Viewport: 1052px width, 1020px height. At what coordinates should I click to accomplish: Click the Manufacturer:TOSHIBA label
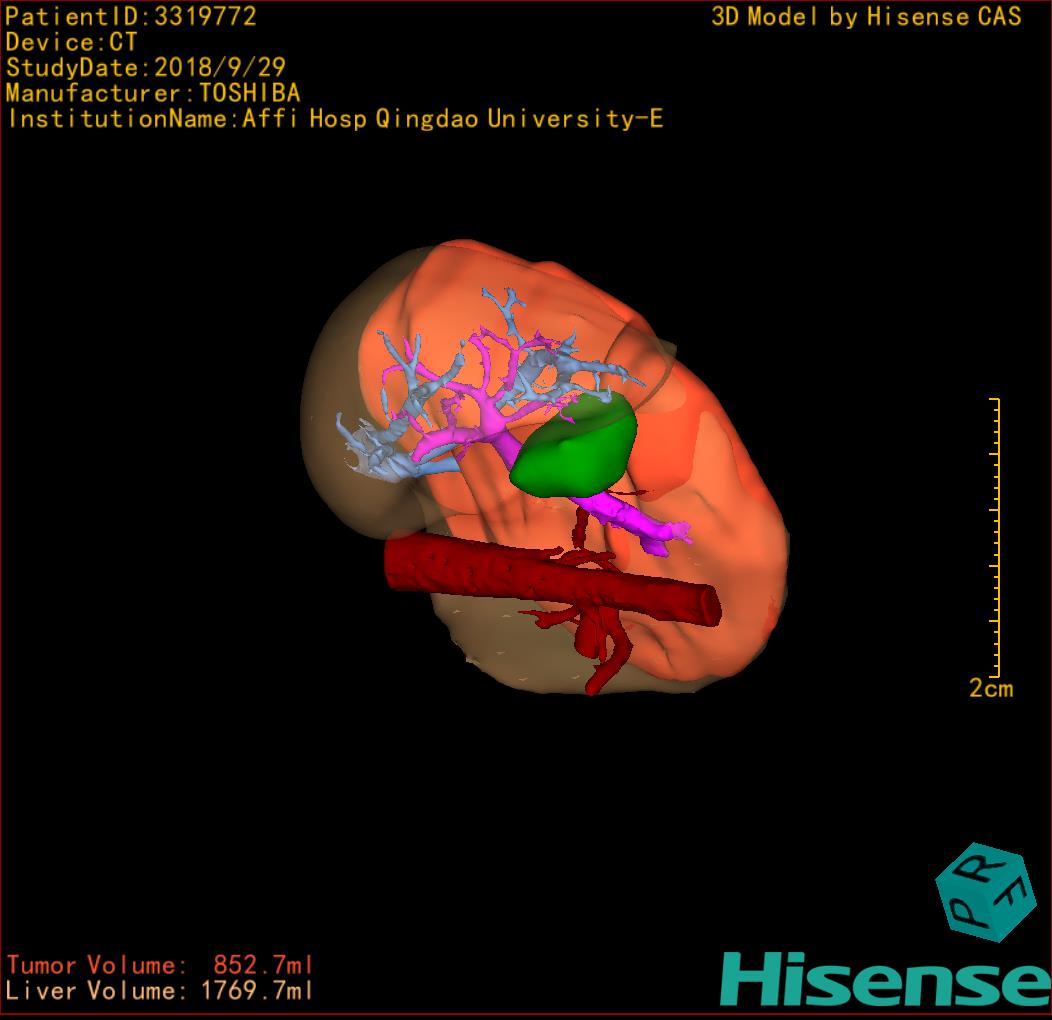(153, 93)
